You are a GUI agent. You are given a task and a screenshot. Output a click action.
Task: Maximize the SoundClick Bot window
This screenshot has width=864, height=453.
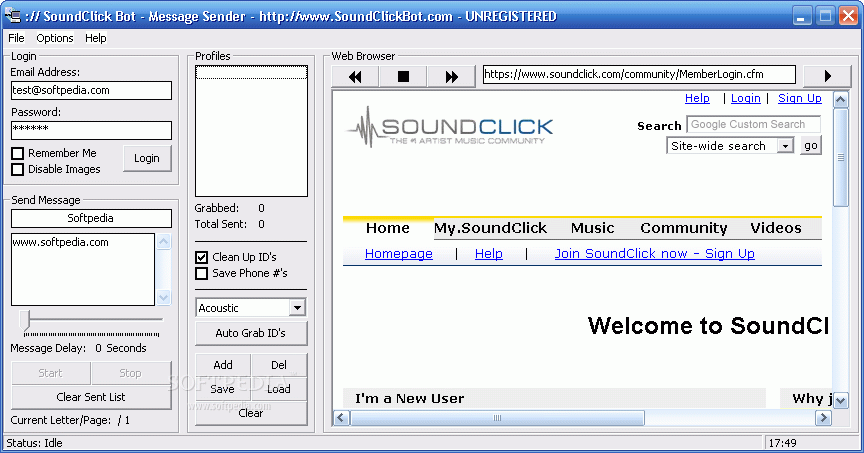click(825, 16)
